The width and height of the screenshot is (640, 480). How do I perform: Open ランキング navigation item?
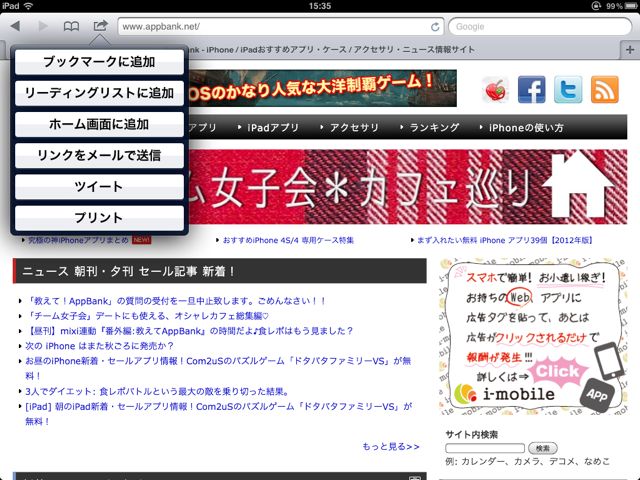click(434, 128)
